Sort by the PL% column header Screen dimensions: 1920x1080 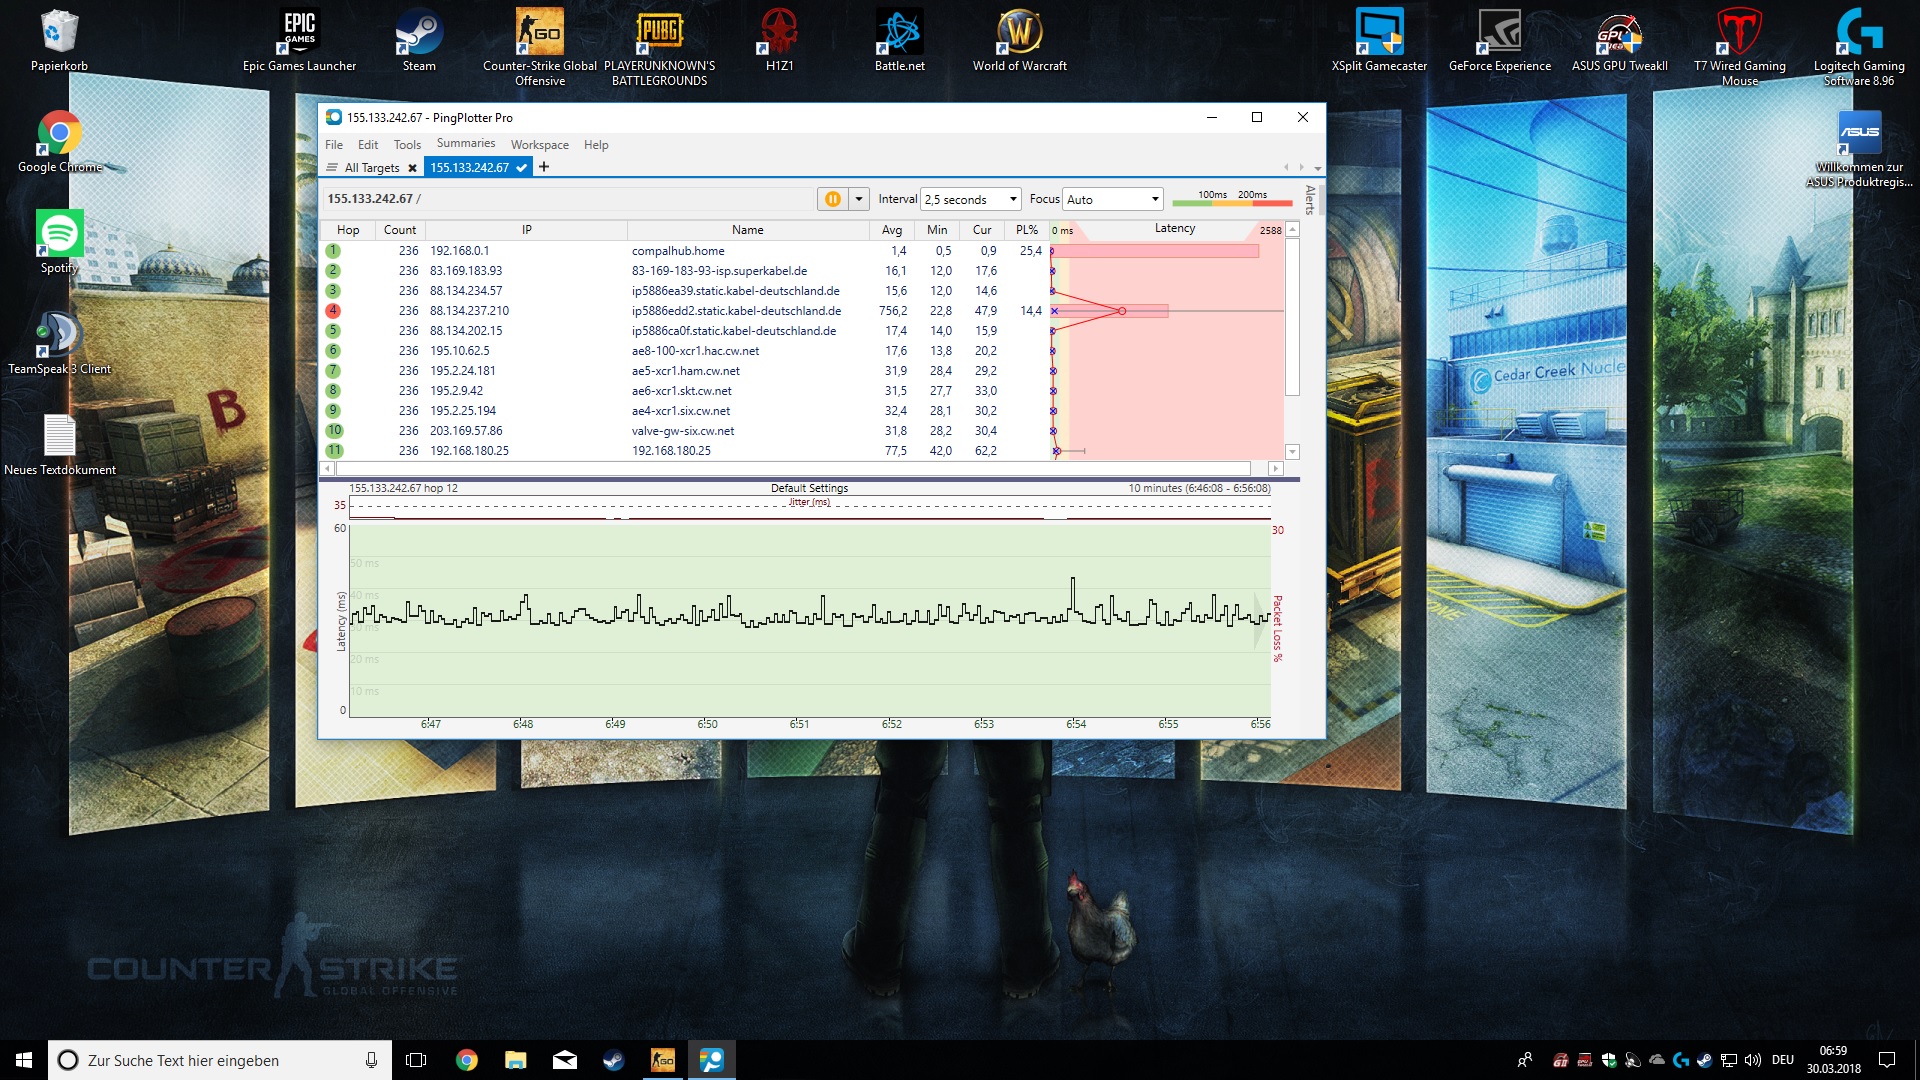point(1027,230)
